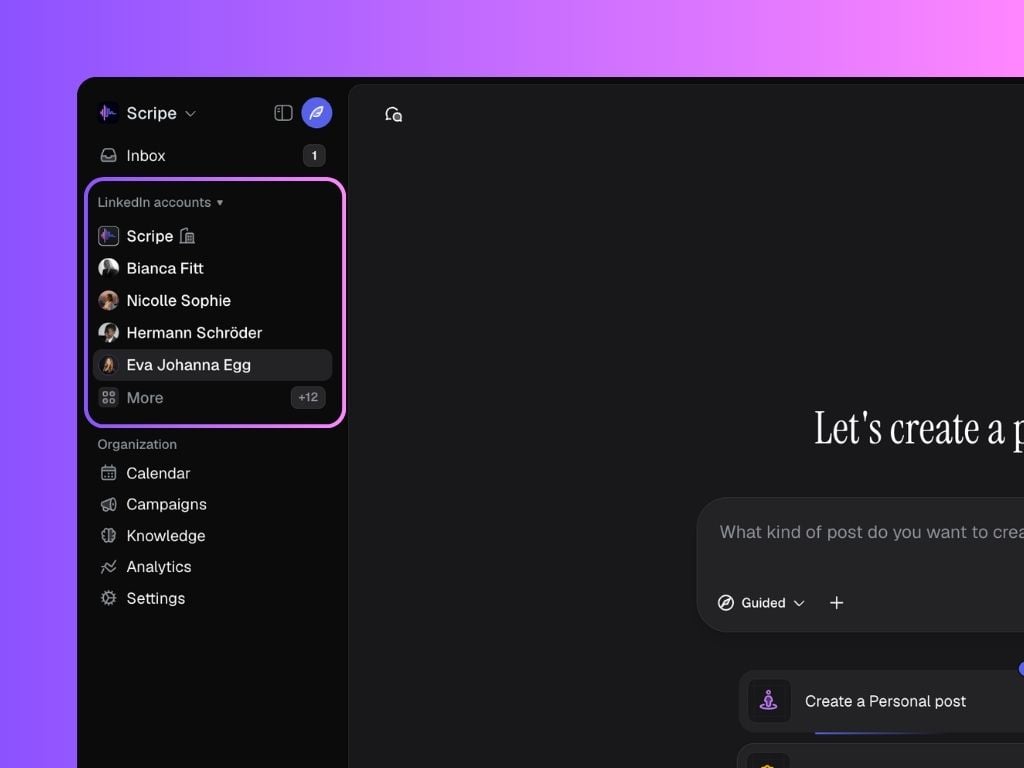This screenshot has height=768, width=1024.
Task: Click the Guided compass icon
Action: click(x=726, y=603)
